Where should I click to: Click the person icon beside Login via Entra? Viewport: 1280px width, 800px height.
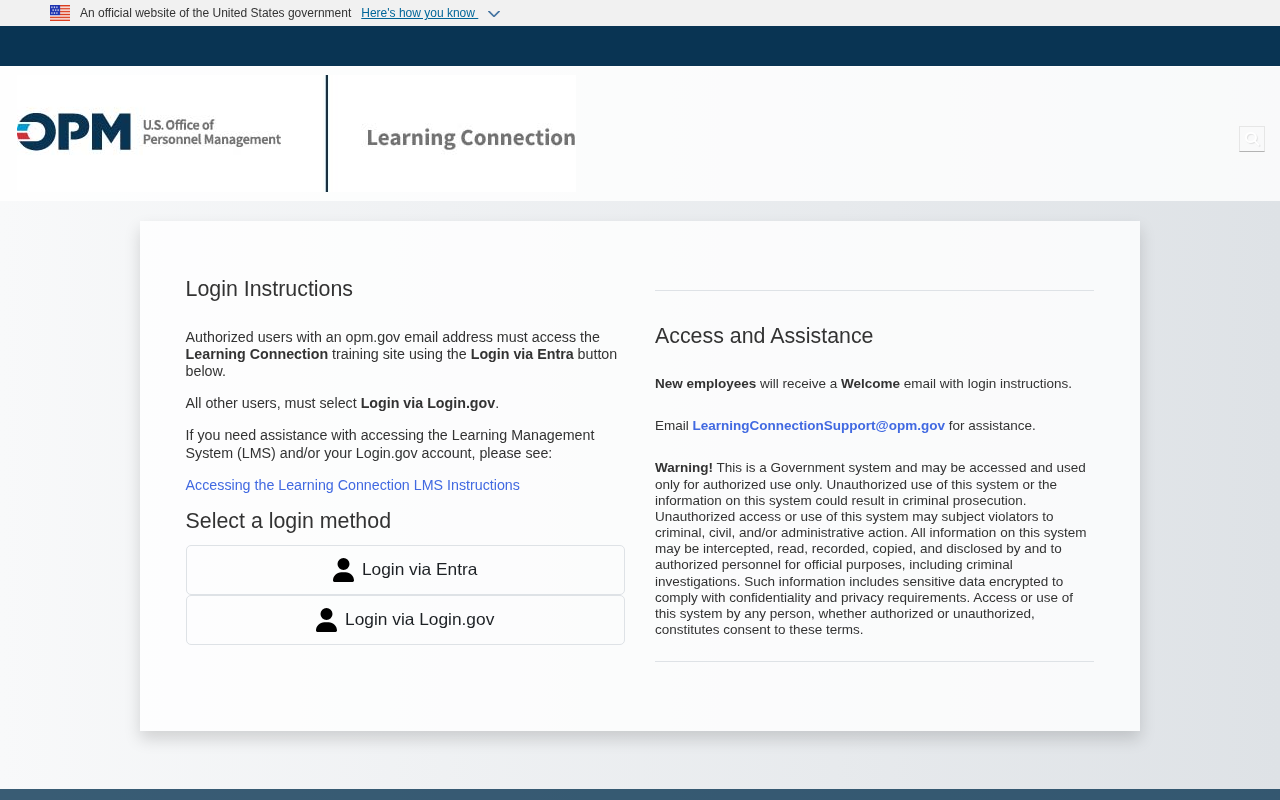[x=343, y=570]
